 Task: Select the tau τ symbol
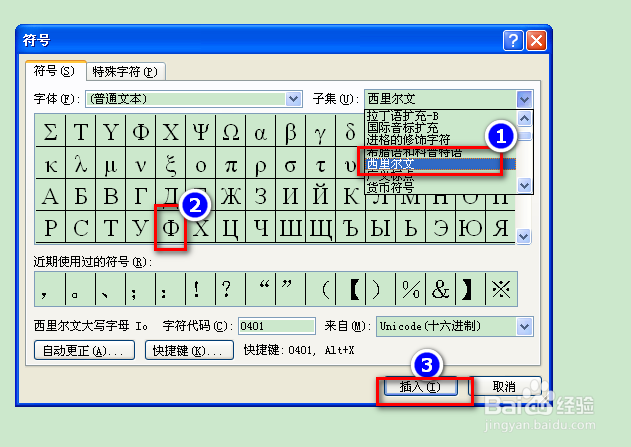(x=320, y=164)
